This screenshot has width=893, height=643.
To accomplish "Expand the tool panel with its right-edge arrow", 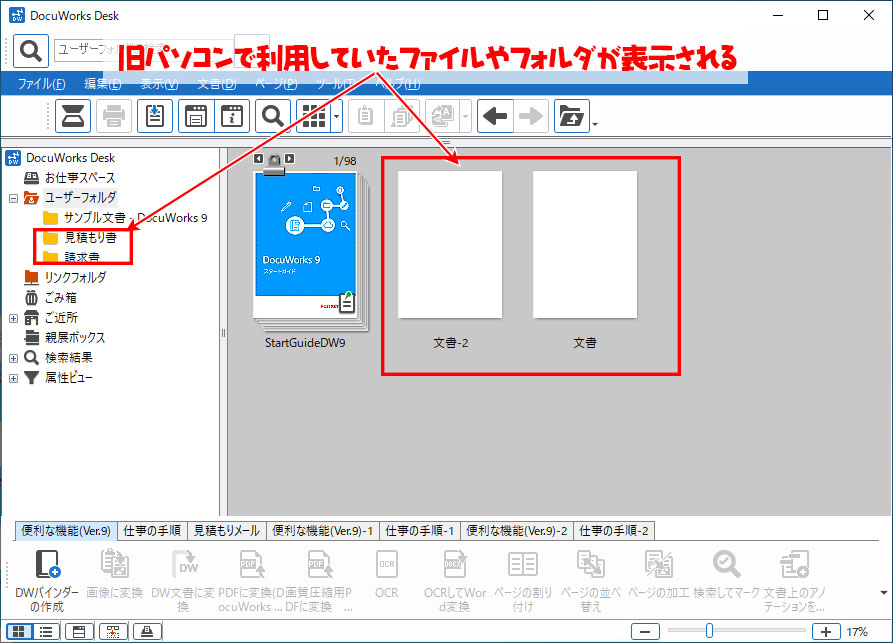I will (x=883, y=593).
